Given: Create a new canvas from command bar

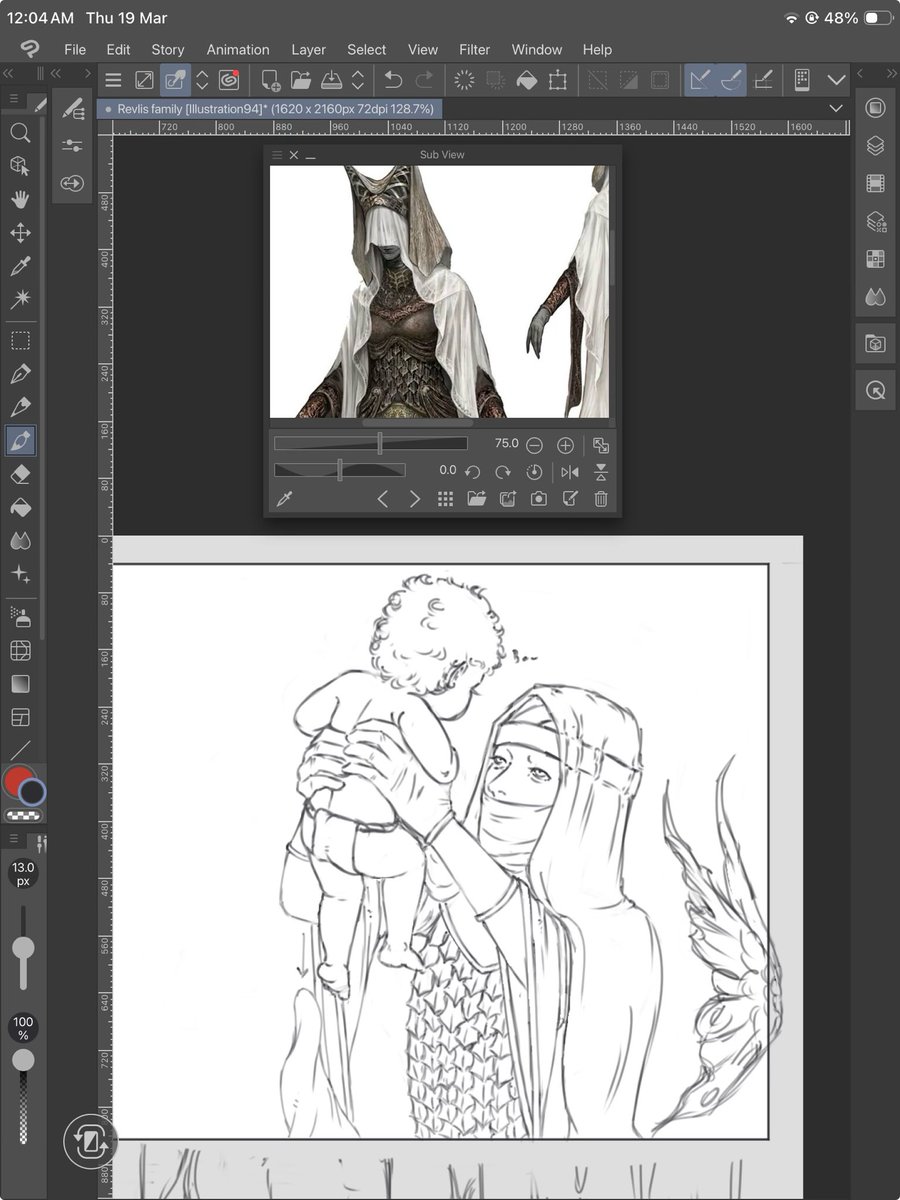Looking at the screenshot, I should click(x=269, y=81).
